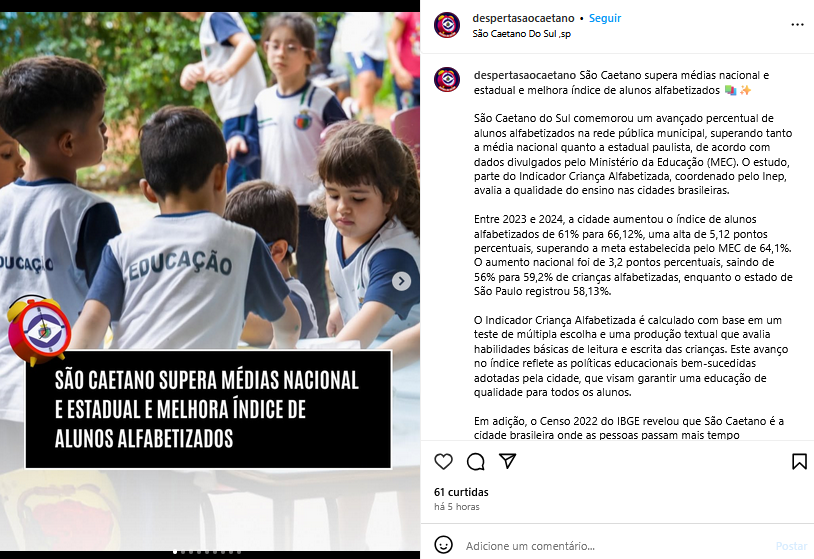
Task: Save post with bookmark icon
Action: pyautogui.click(x=799, y=461)
